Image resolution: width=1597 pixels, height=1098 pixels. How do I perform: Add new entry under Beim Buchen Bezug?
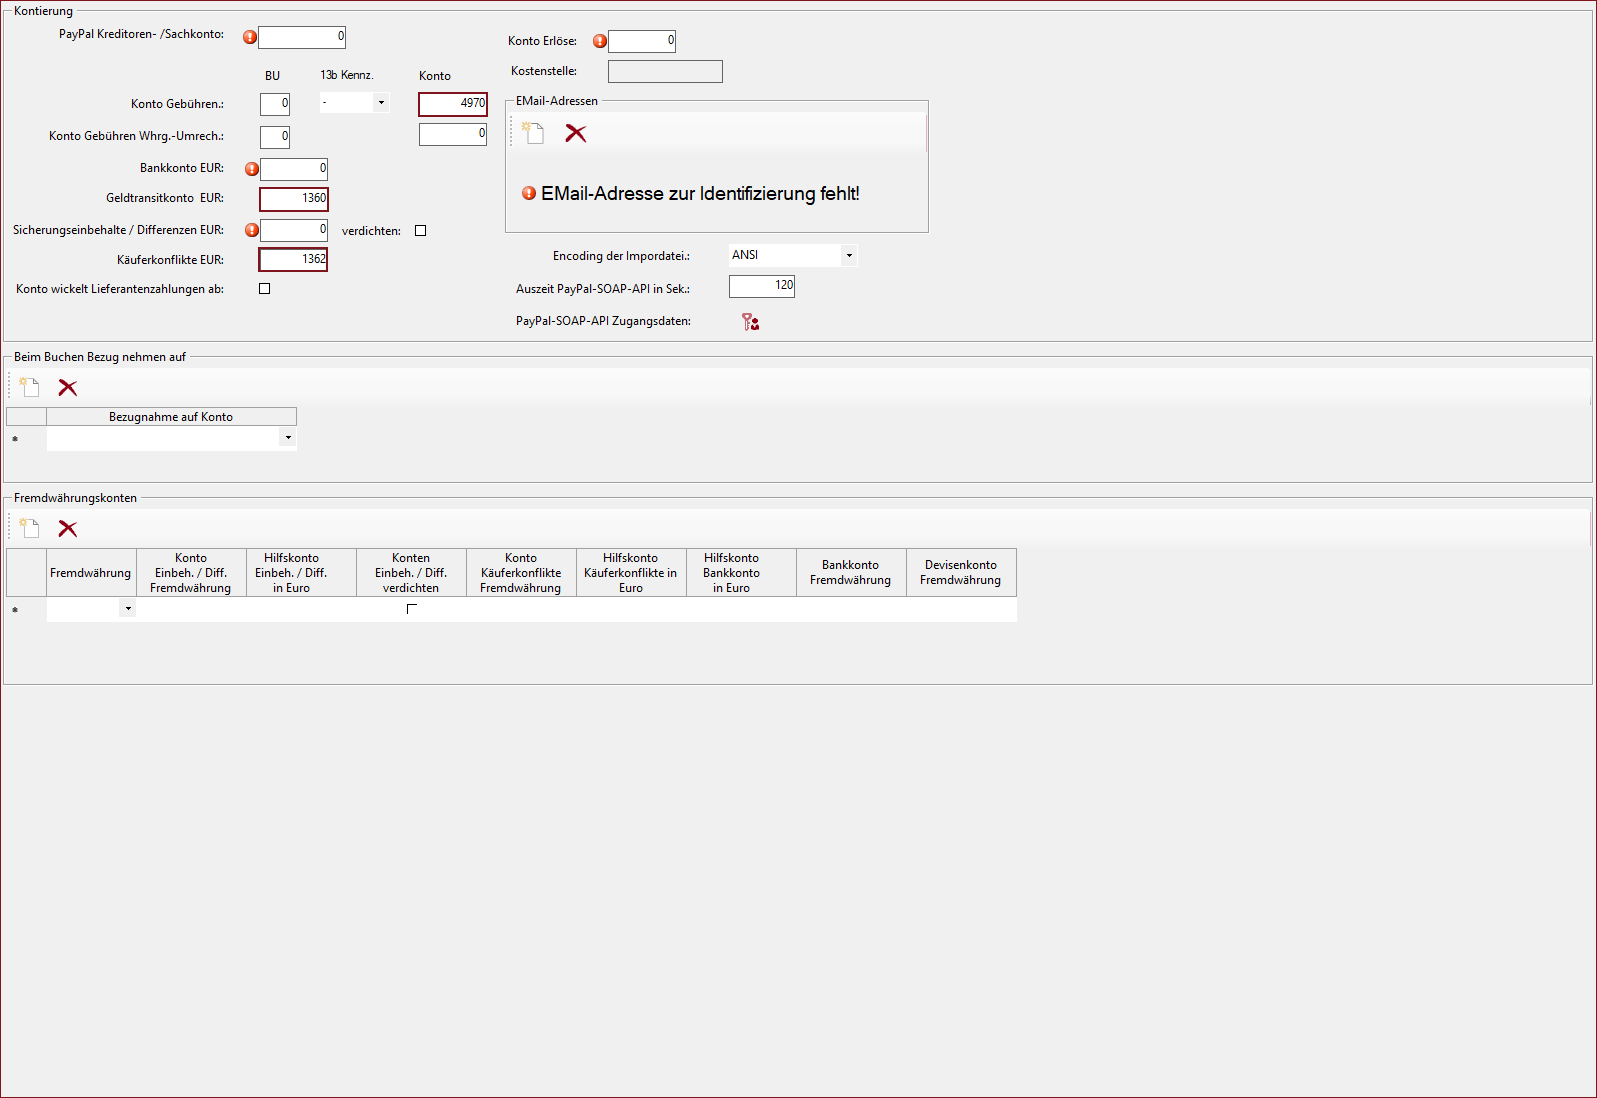[29, 387]
